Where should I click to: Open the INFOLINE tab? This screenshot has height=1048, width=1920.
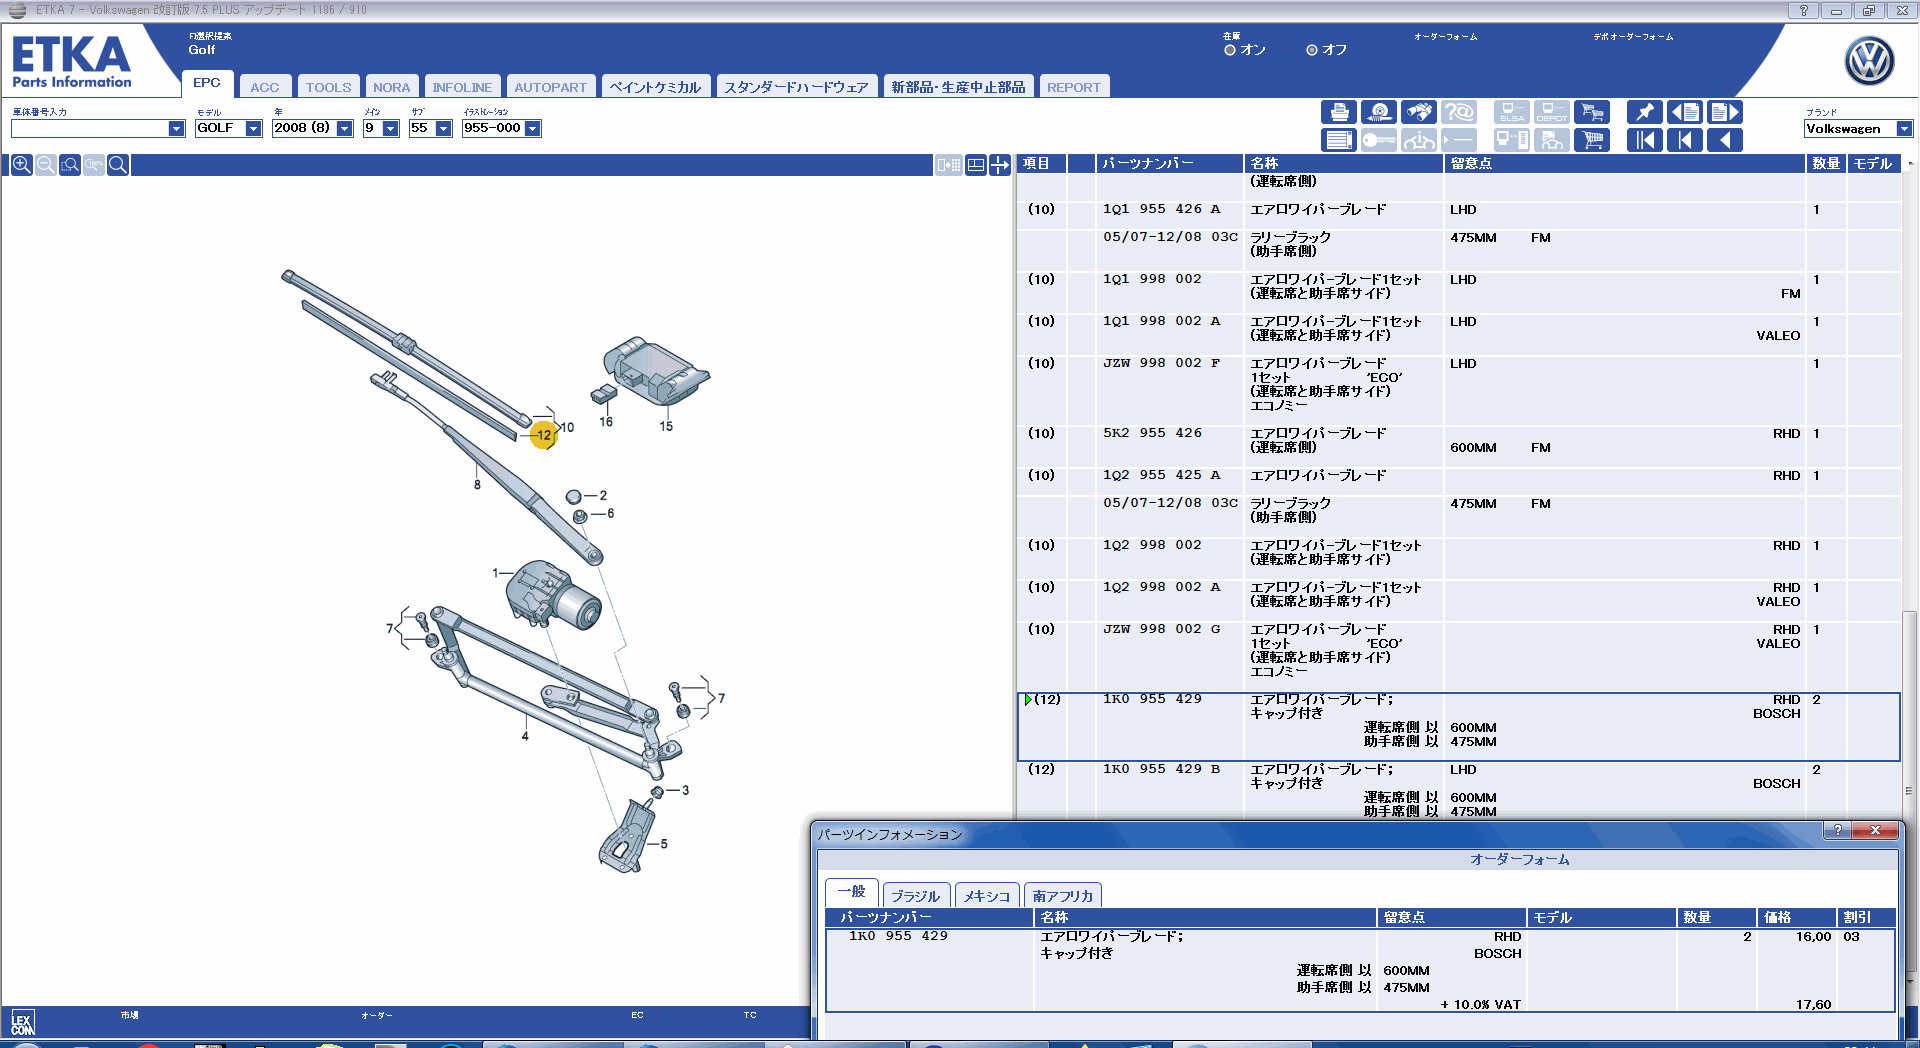pyautogui.click(x=462, y=87)
